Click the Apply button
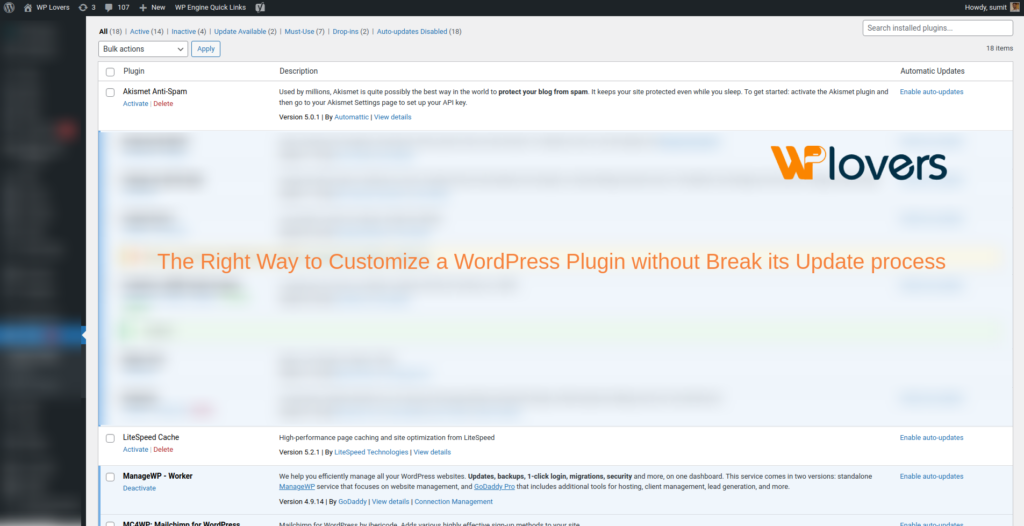Screen dimensions: 1024x526 [206, 49]
